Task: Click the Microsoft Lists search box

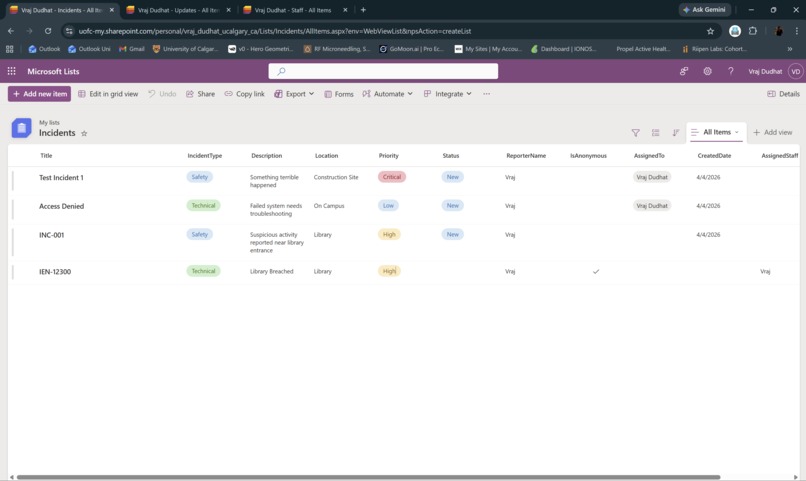Action: click(x=383, y=71)
